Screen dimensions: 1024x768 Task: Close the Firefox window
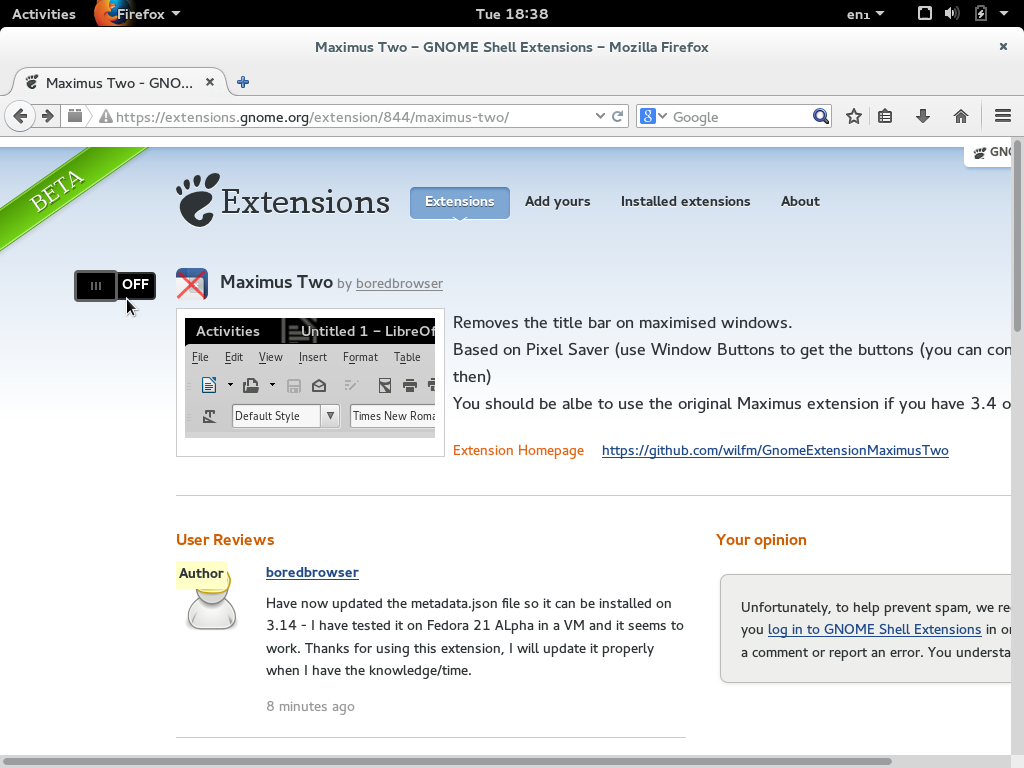point(1003,46)
